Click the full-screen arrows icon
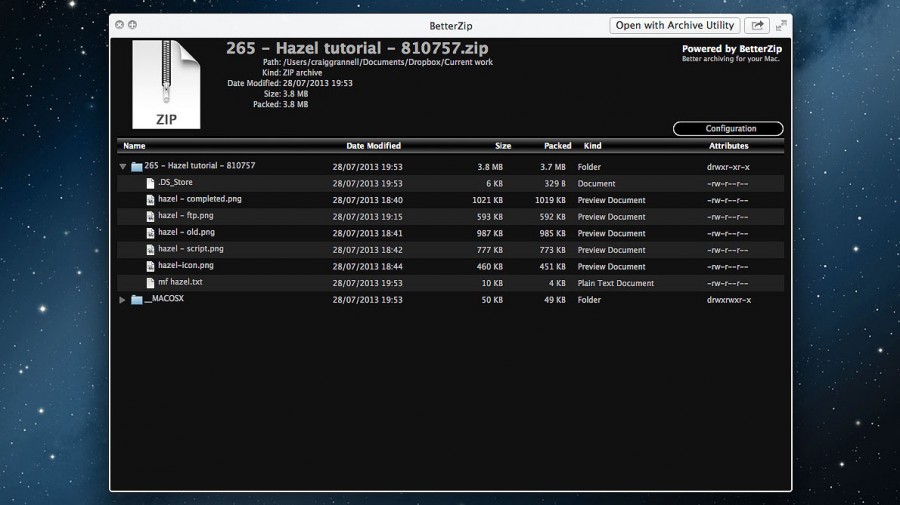This screenshot has width=900, height=505. (x=779, y=26)
